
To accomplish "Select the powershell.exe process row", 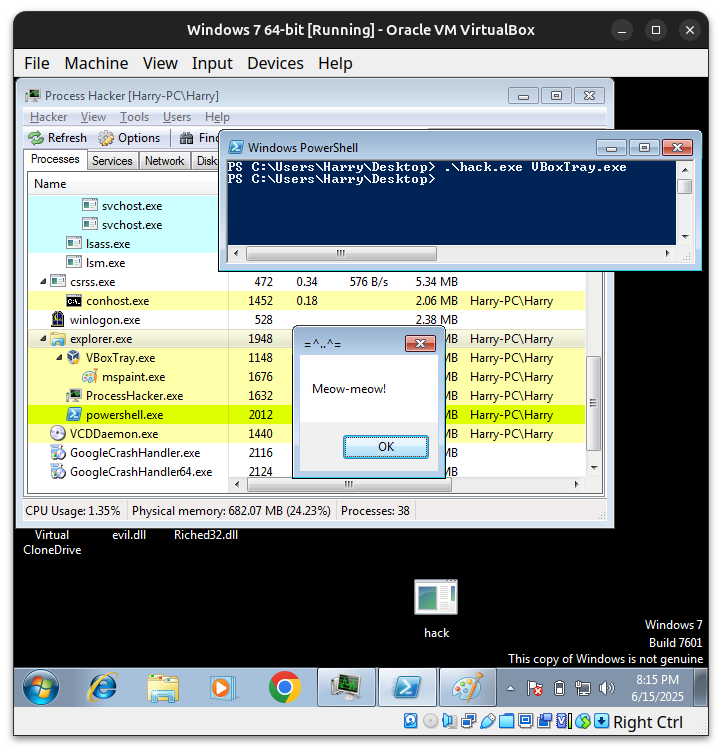I will tap(306, 414).
